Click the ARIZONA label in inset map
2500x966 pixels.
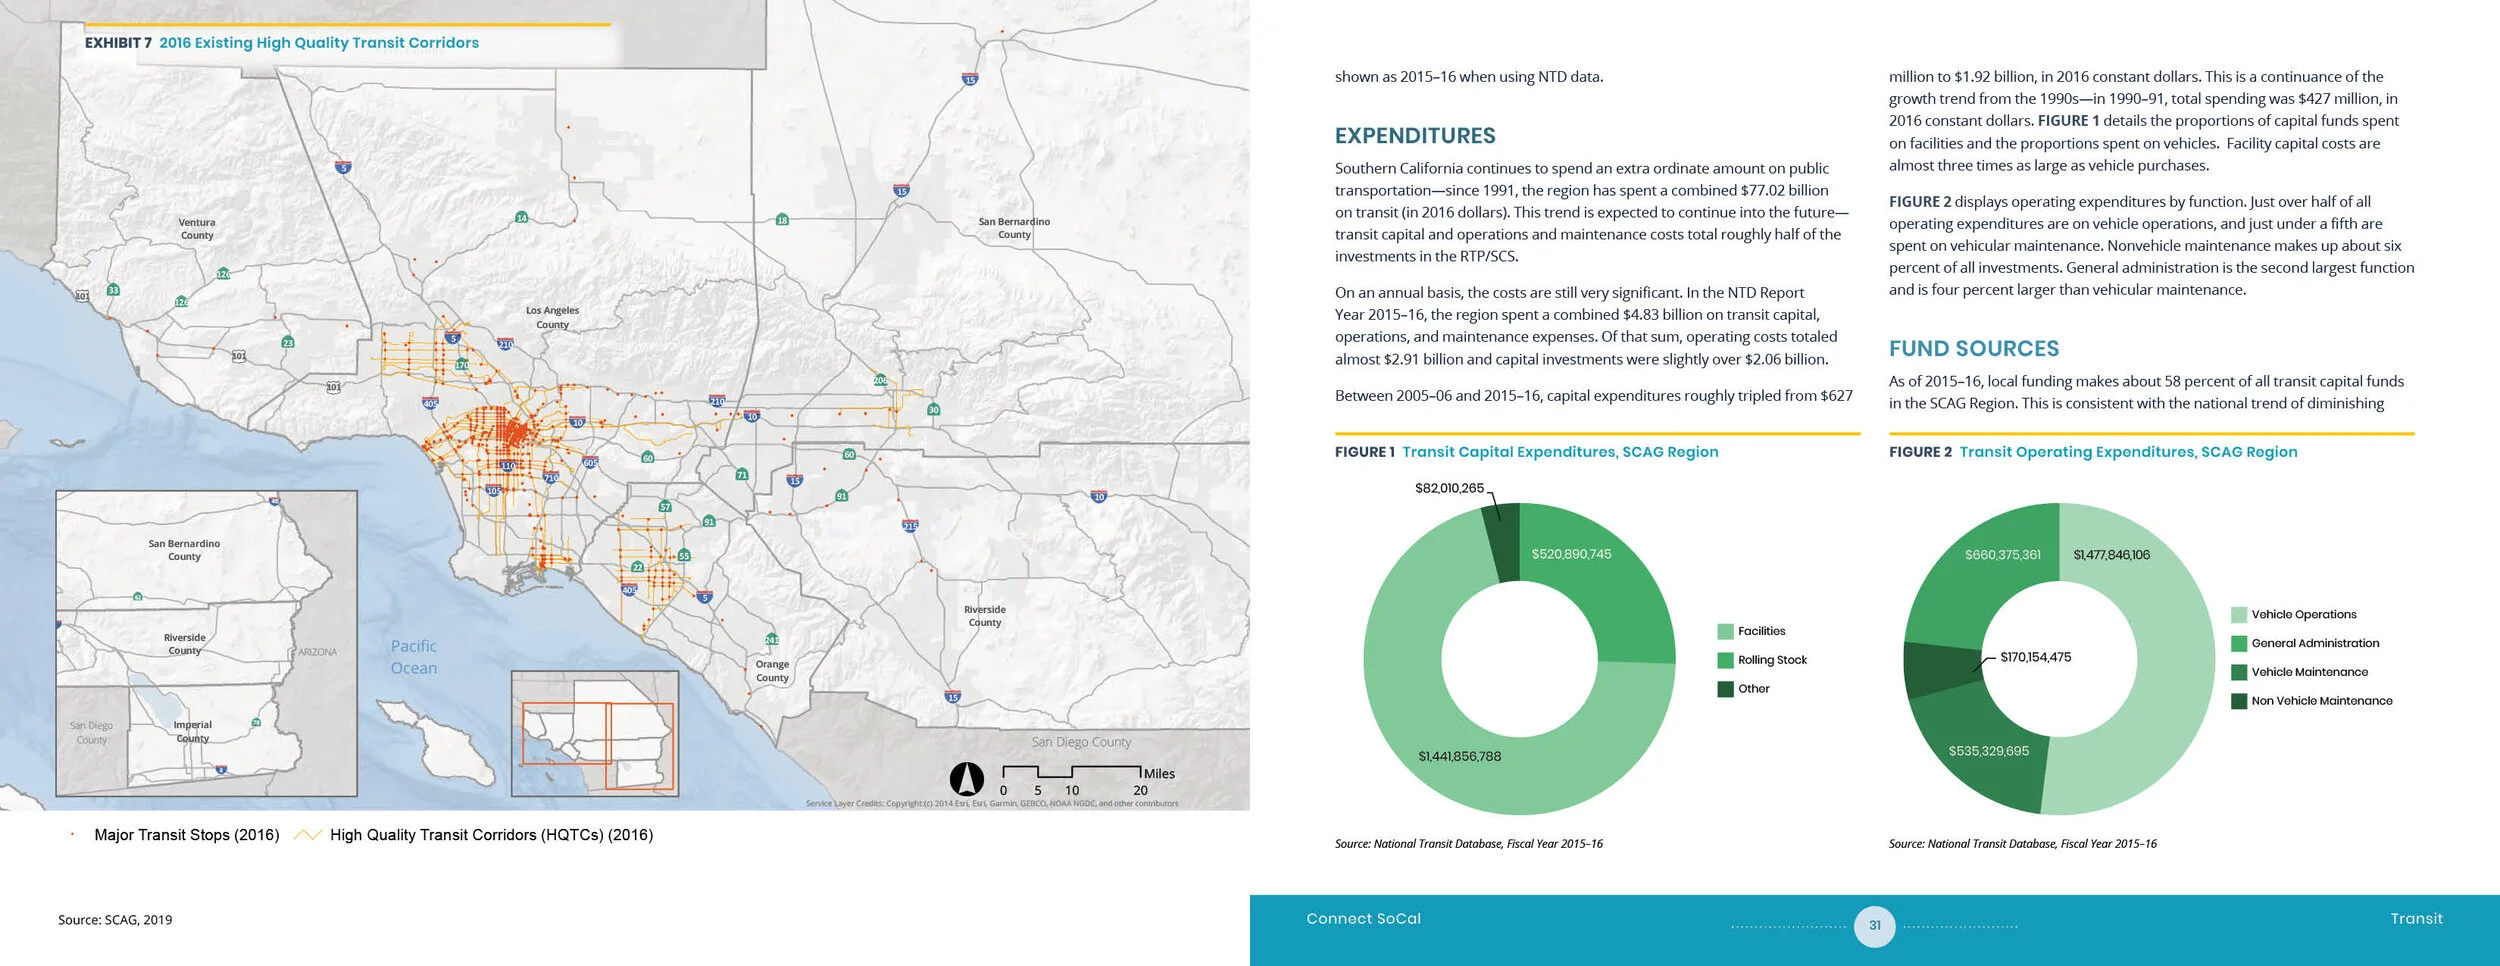coord(317,652)
